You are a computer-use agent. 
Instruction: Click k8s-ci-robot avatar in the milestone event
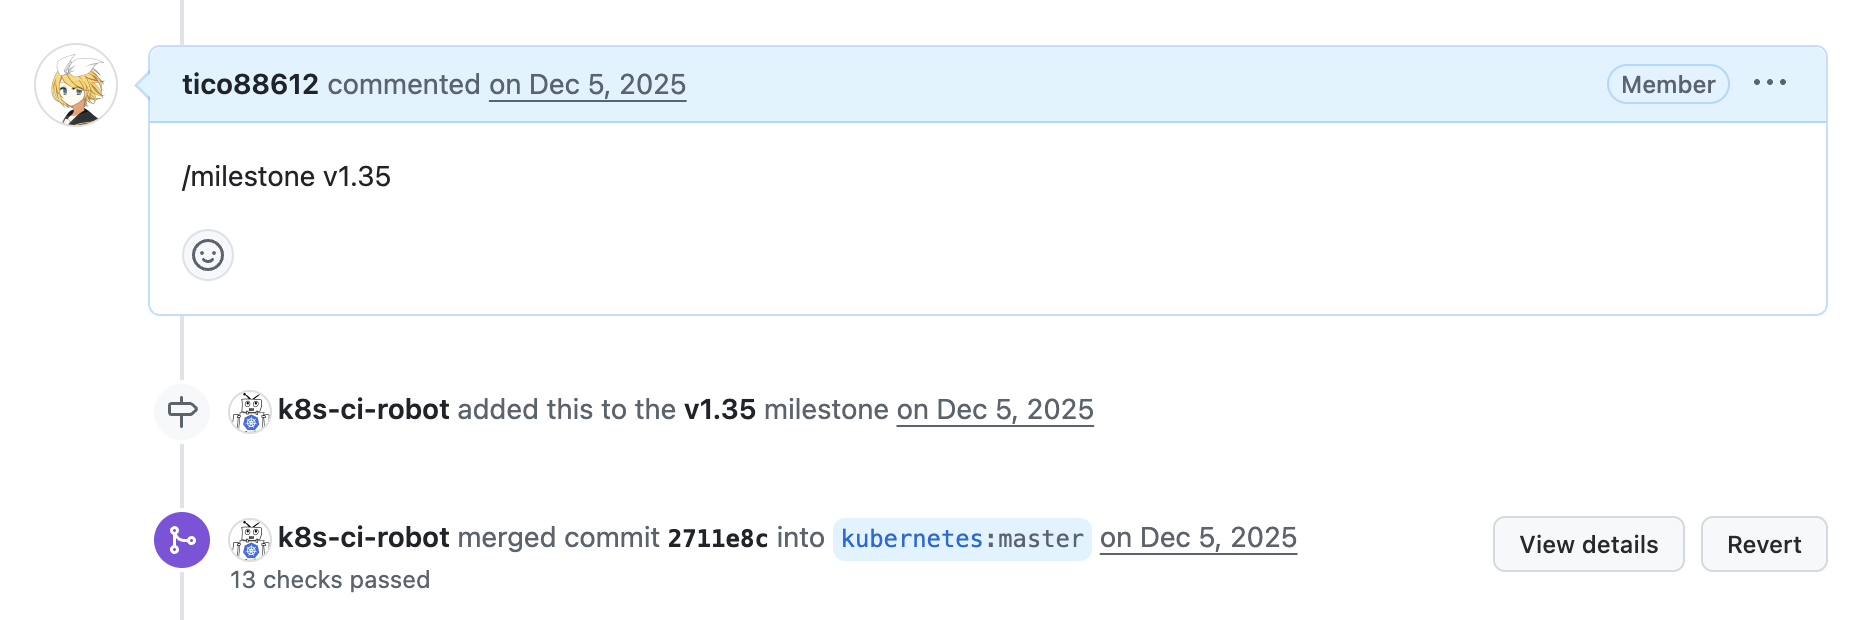click(x=250, y=411)
